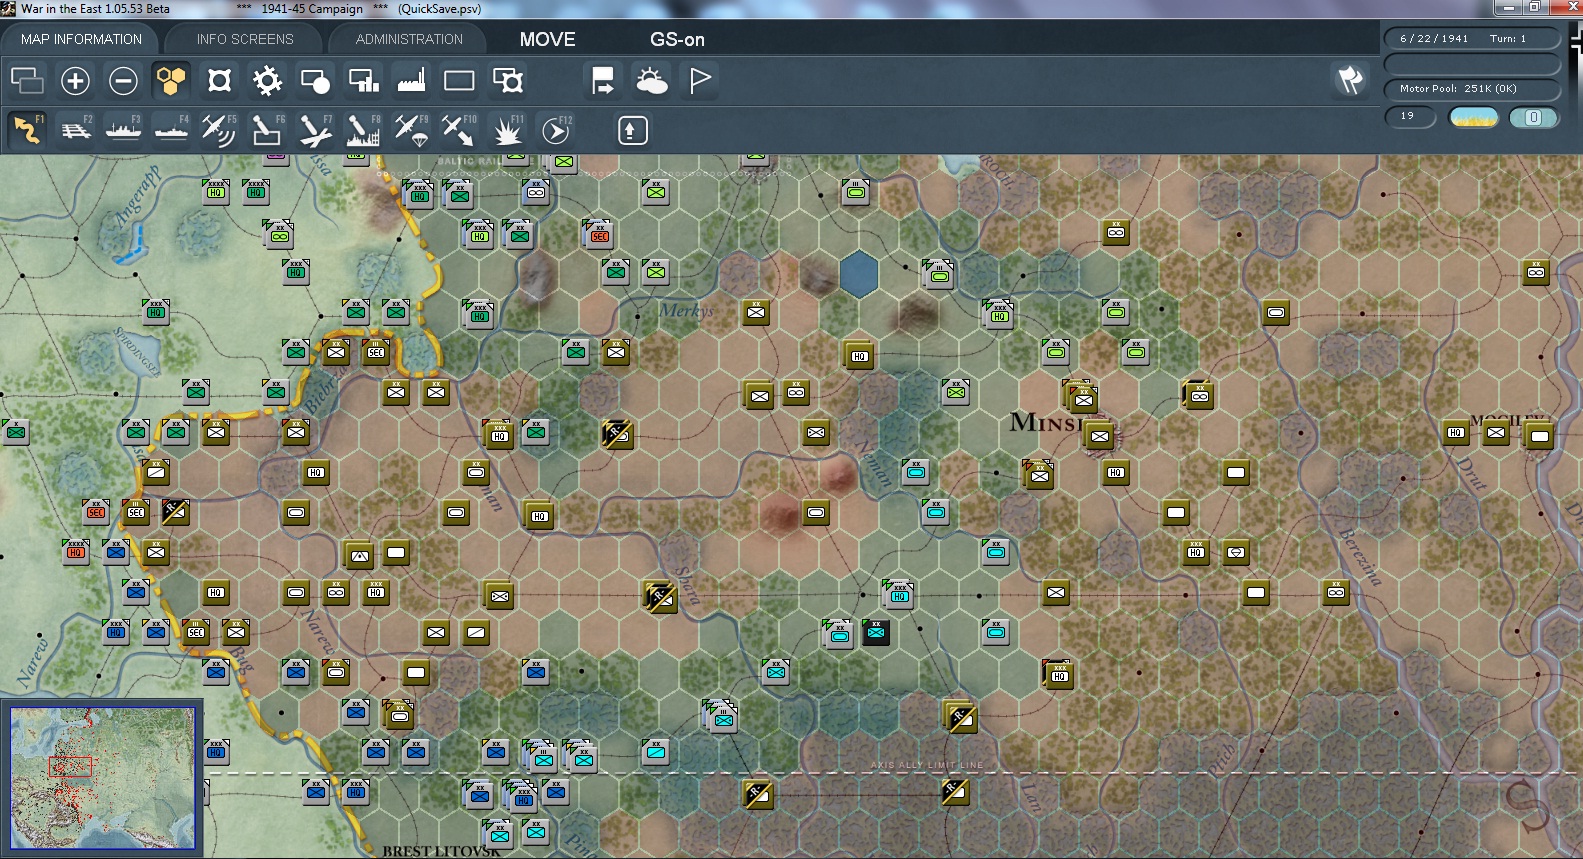Click the rectangle with circle icon
Screen dimensions: 1583x859
point(315,80)
